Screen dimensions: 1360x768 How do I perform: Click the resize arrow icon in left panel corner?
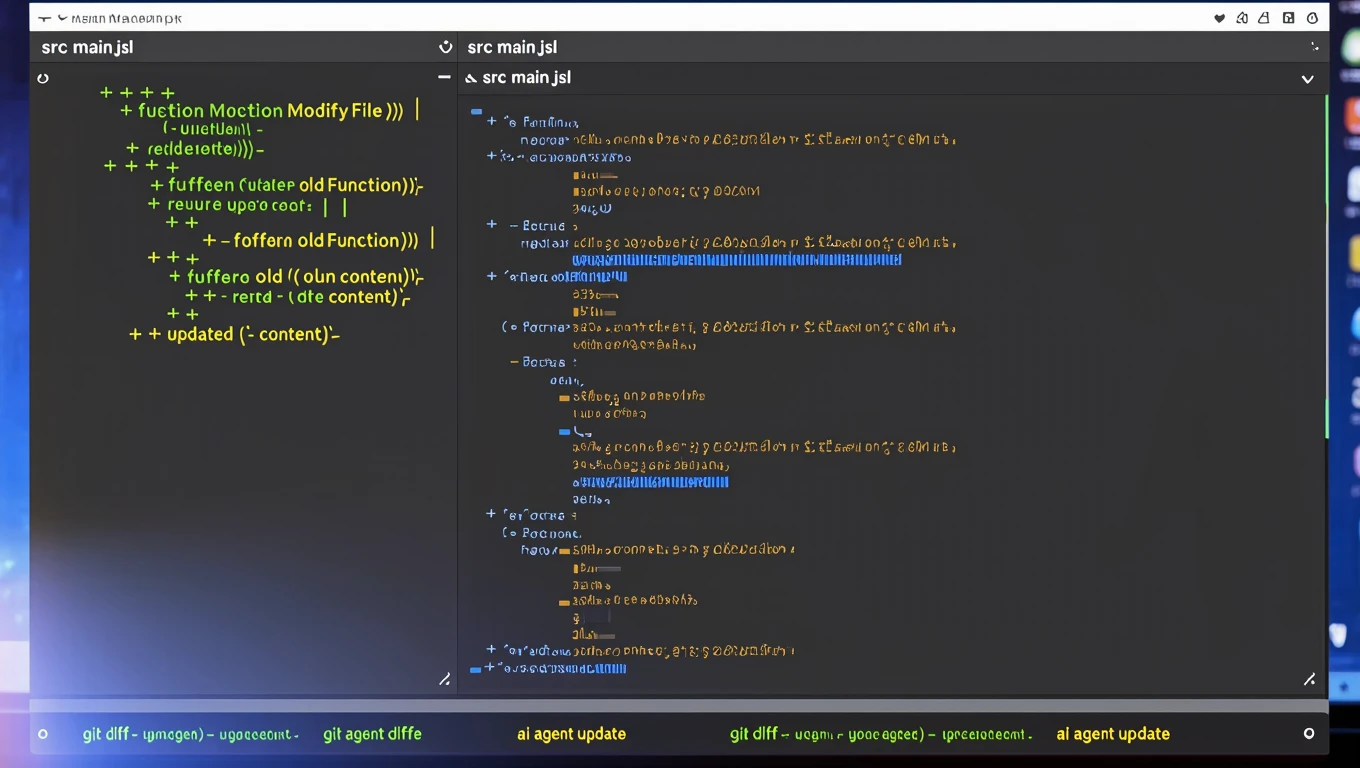point(445,679)
